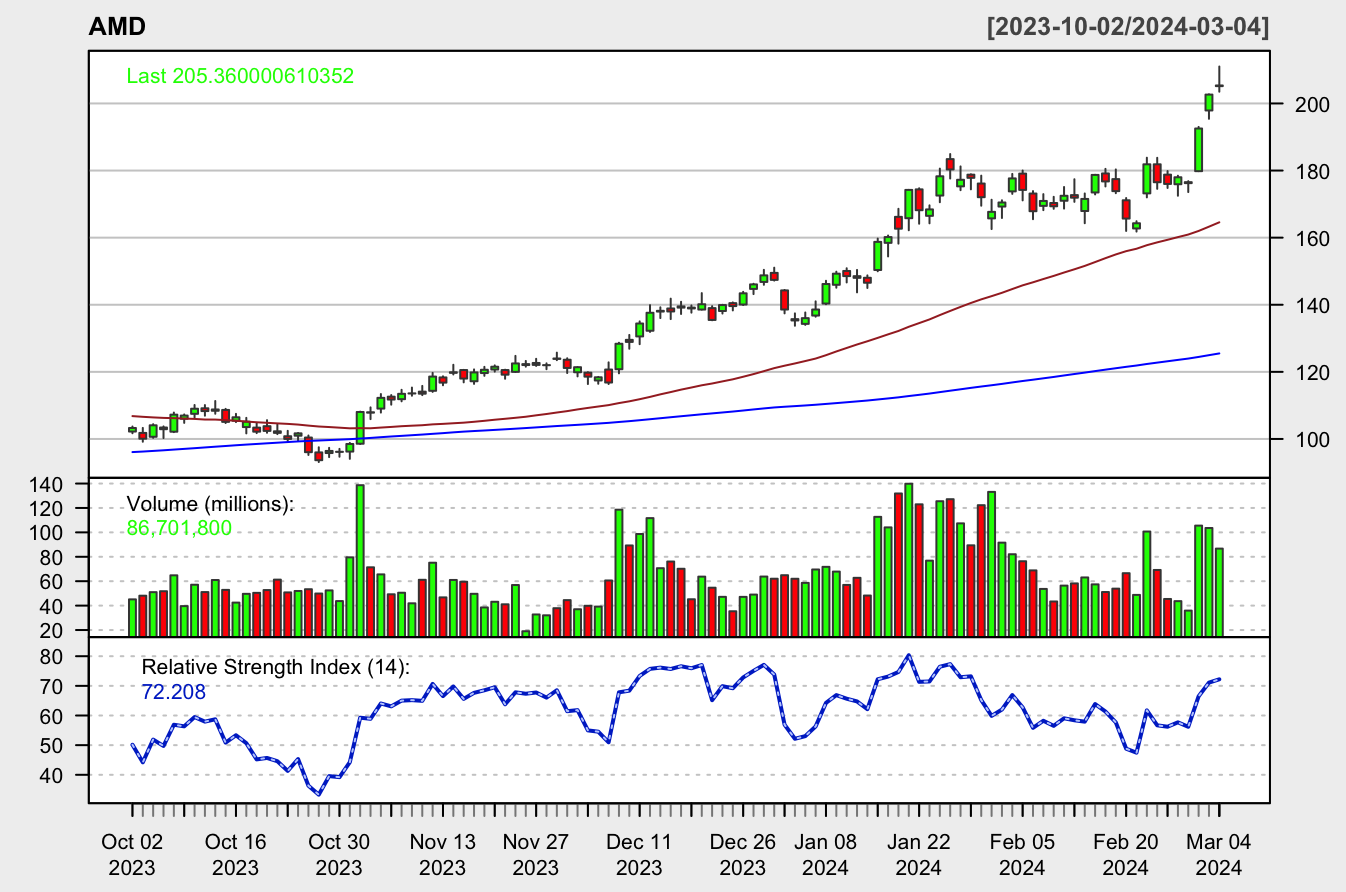Click the Feb 20 2024 date label

[1125, 853]
